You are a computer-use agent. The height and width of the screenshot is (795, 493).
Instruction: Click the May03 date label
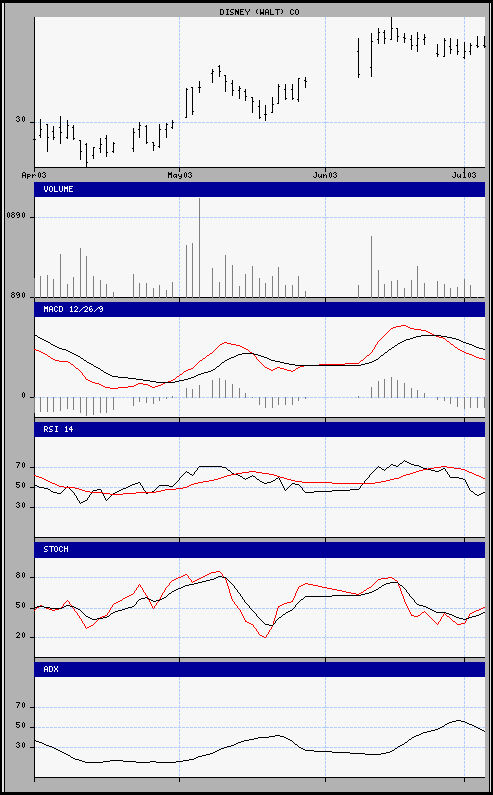[180, 175]
